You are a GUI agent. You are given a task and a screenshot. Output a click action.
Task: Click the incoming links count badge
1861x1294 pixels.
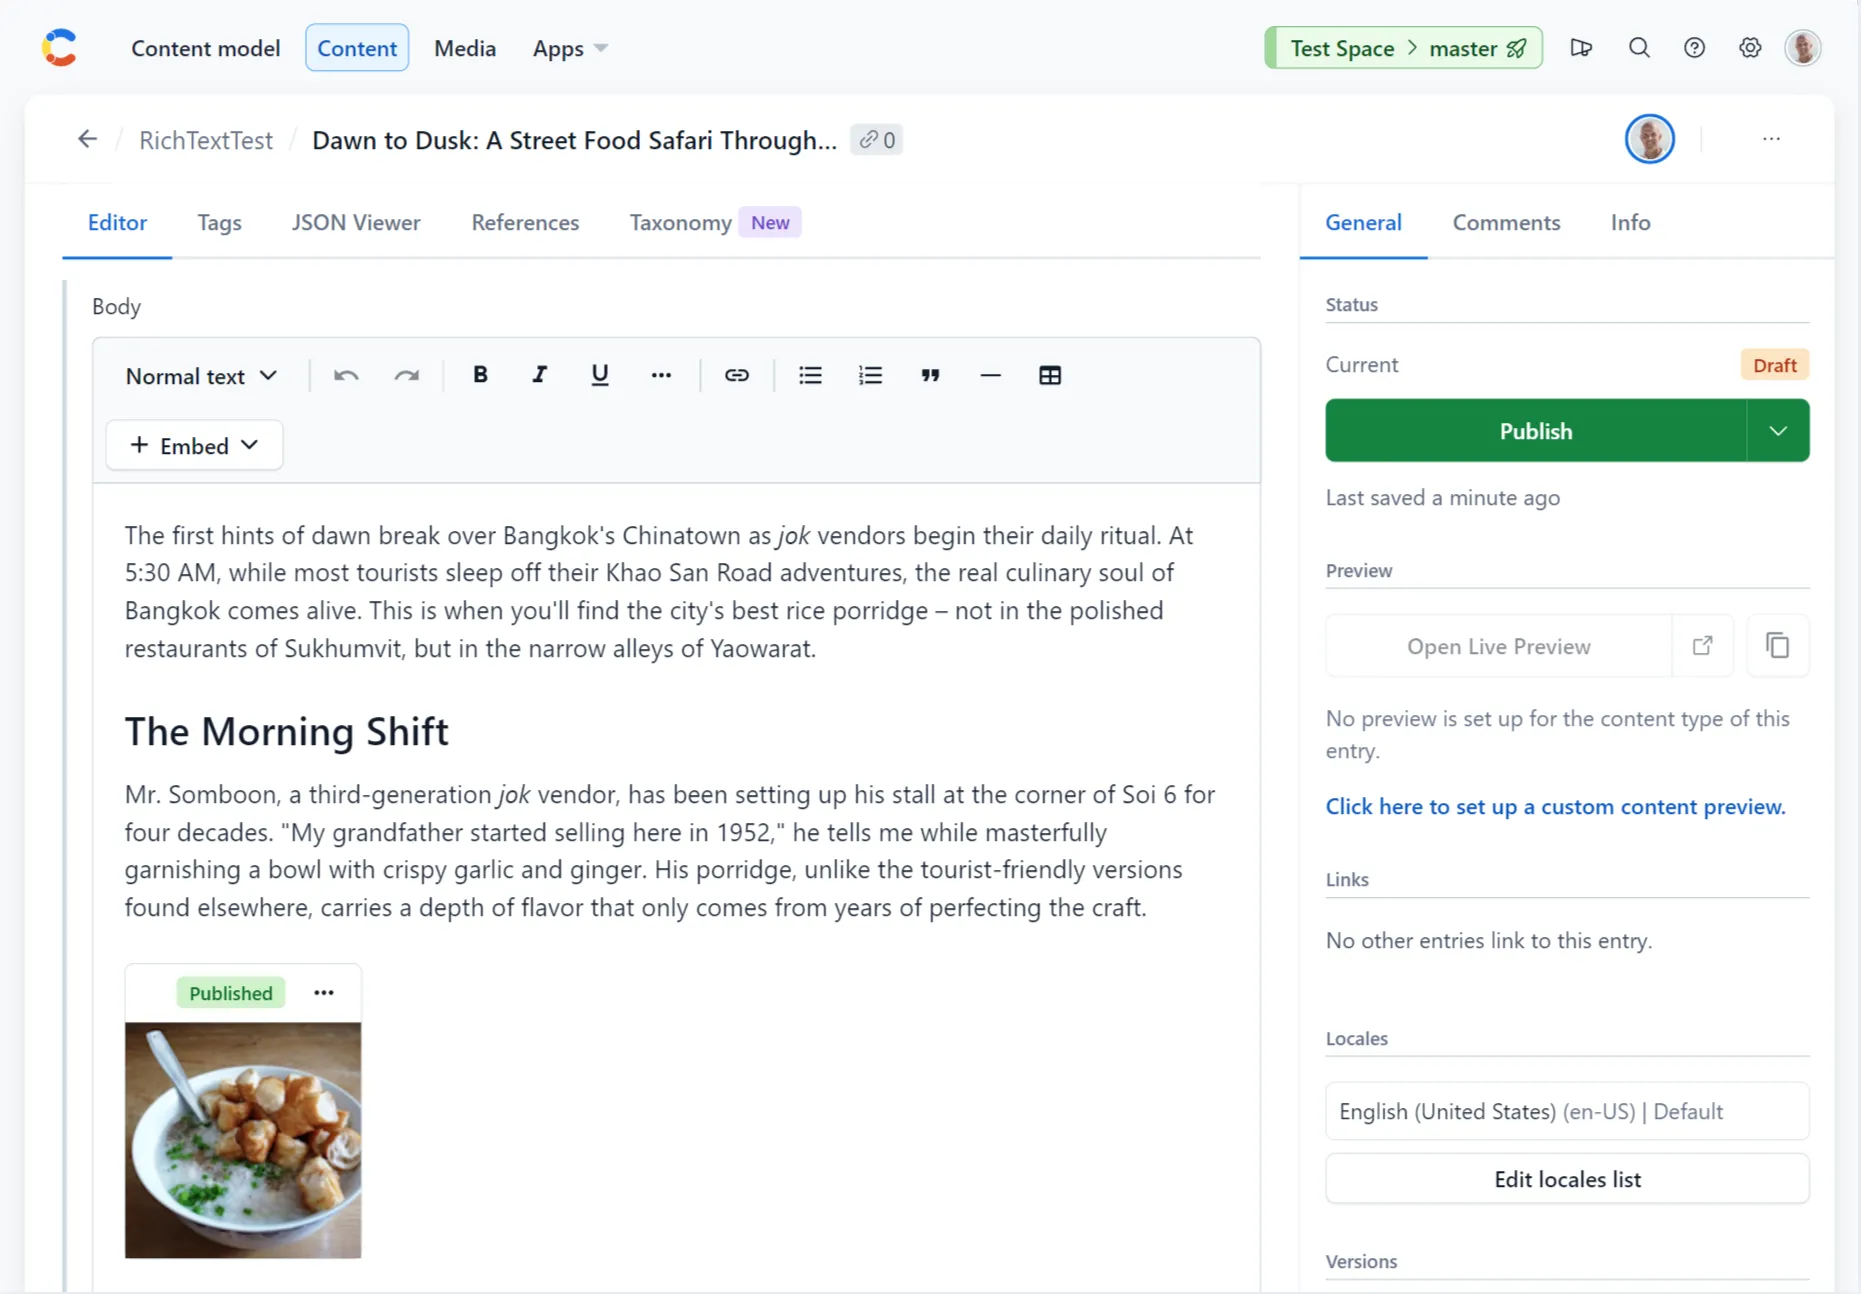point(877,140)
